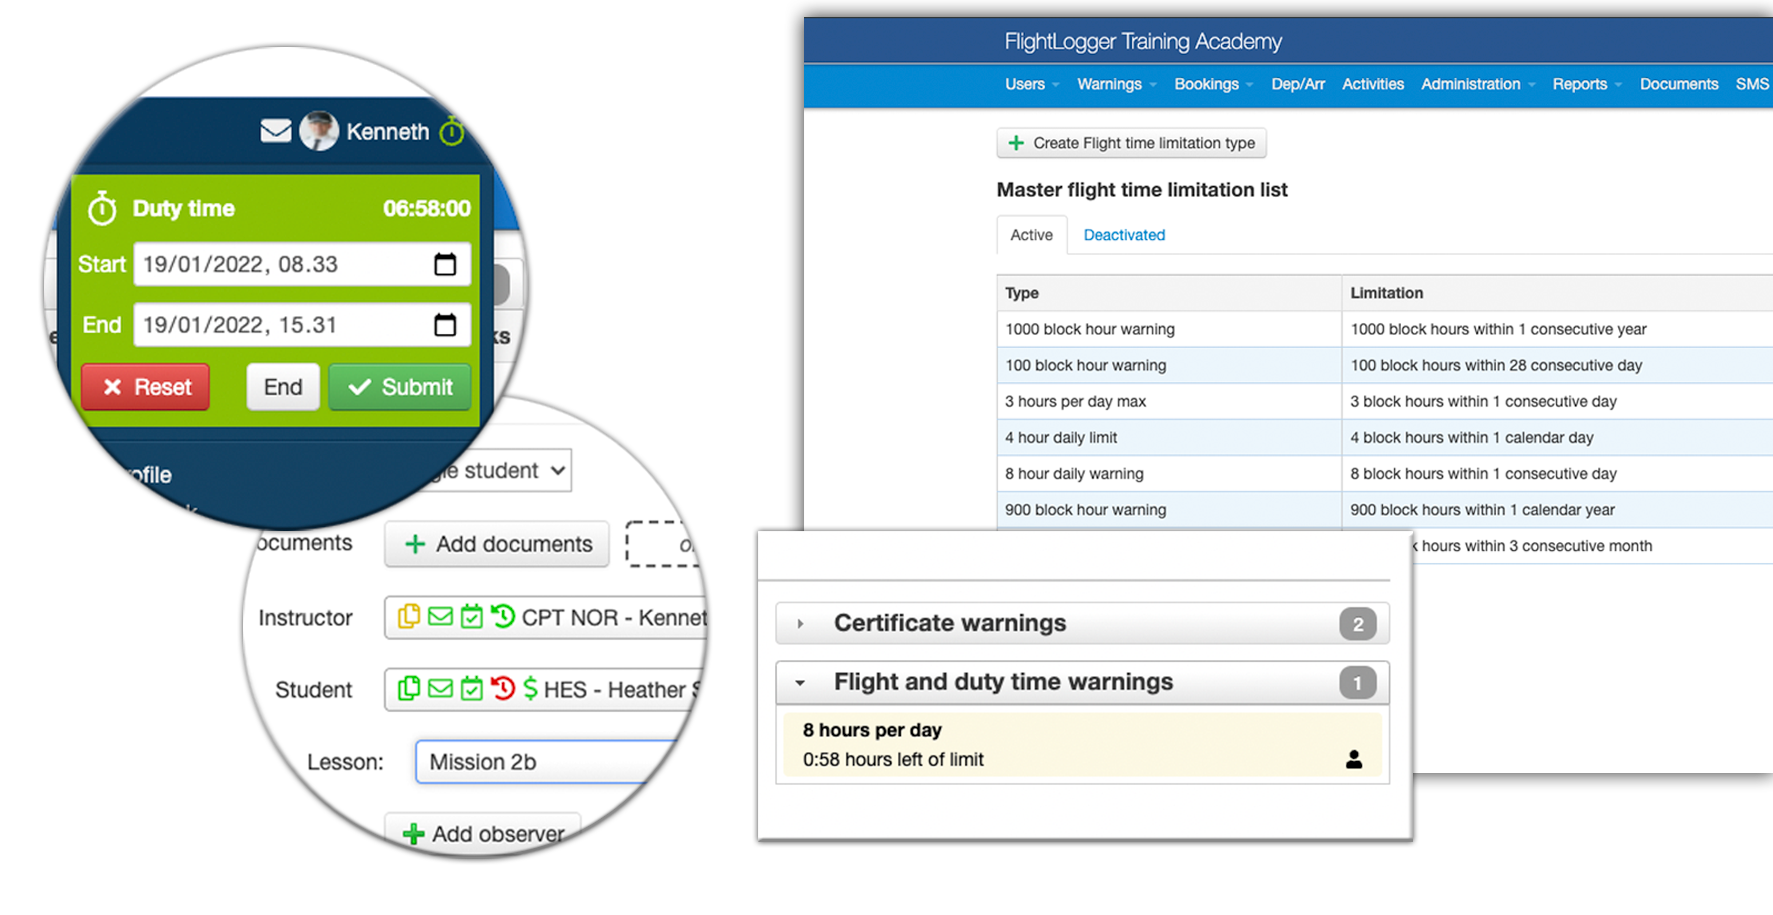
Task: Click the stopwatch icon in Duty time header
Action: click(102, 208)
